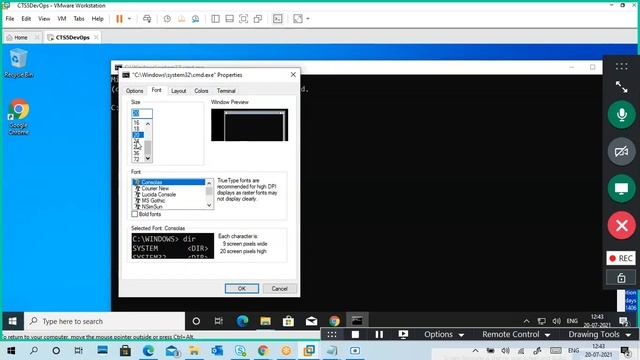Select Courier New in the Font list
The image size is (640, 360).
tap(155, 188)
